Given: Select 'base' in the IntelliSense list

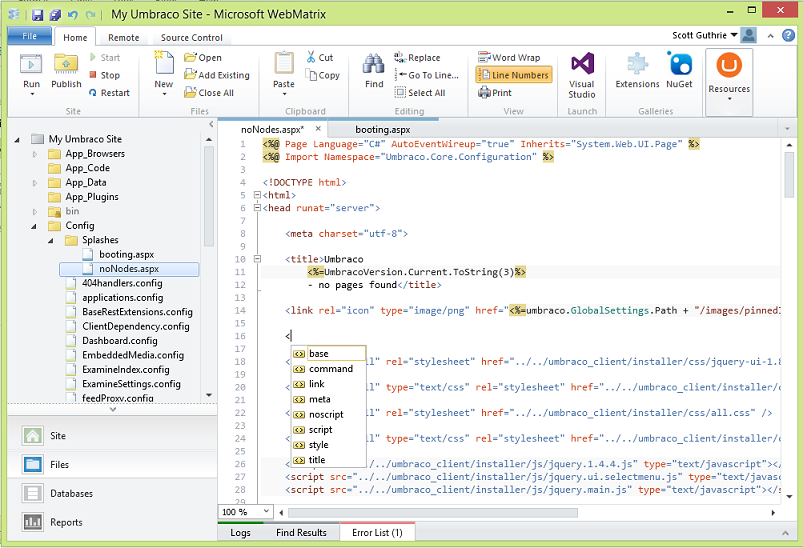Looking at the screenshot, I should [328, 353].
